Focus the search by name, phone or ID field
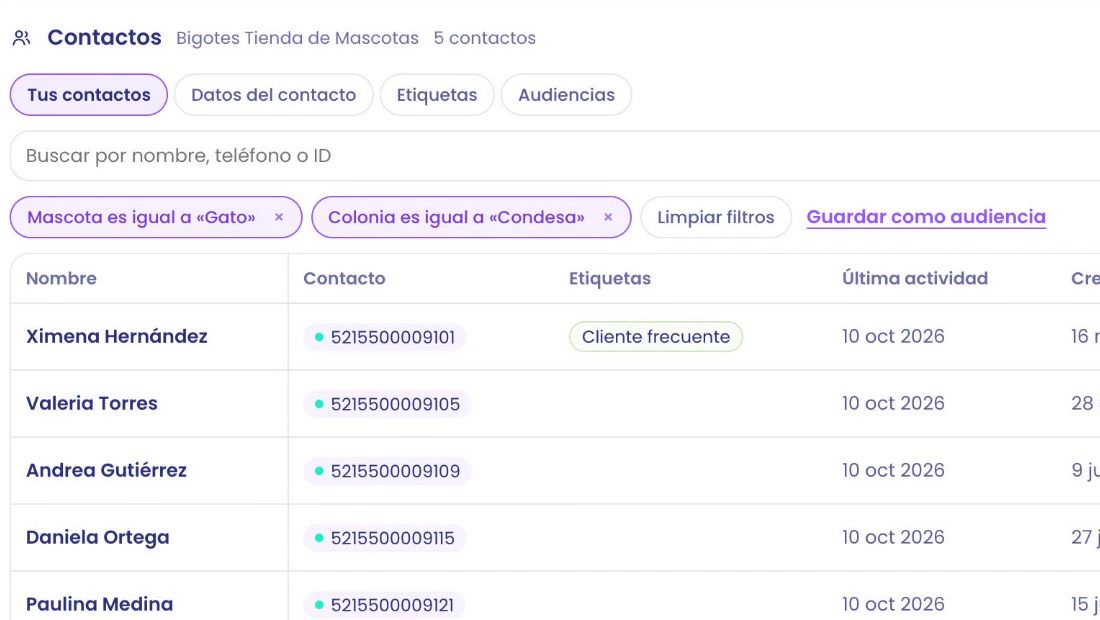The width and height of the screenshot is (1100, 620). point(555,156)
